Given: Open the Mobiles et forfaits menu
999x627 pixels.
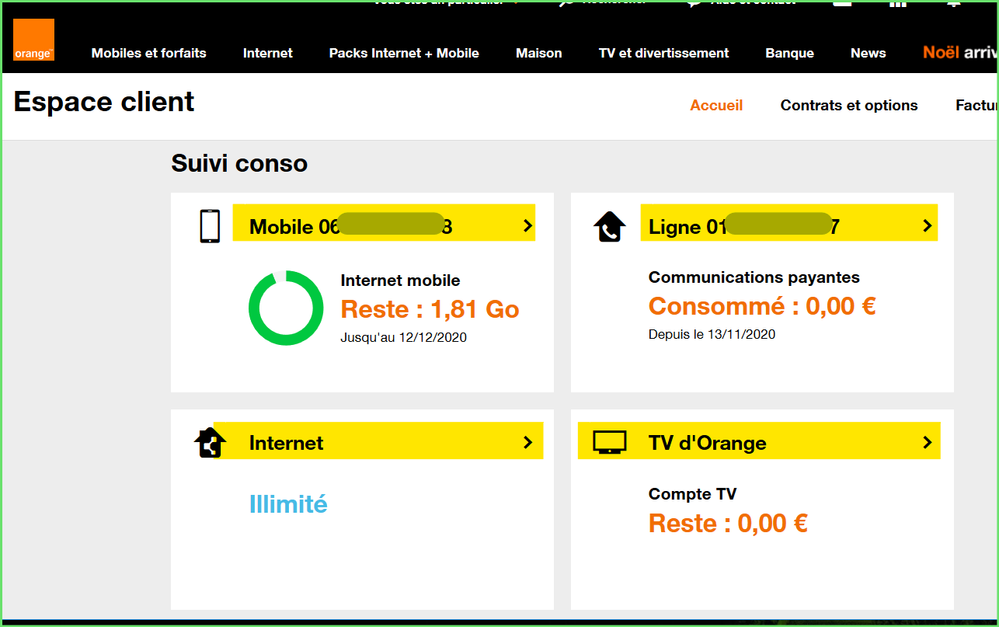Looking at the screenshot, I should pyautogui.click(x=149, y=53).
